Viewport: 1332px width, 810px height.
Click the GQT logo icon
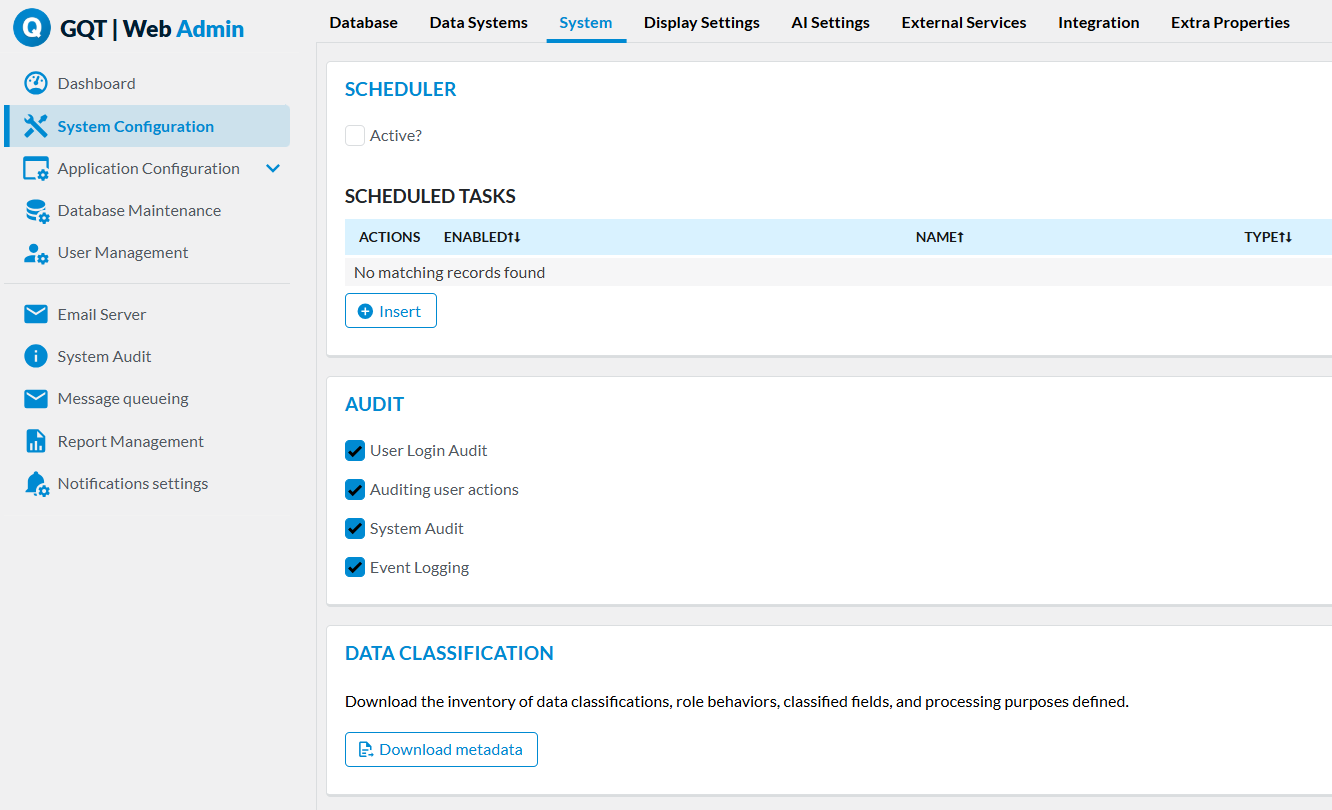(32, 28)
